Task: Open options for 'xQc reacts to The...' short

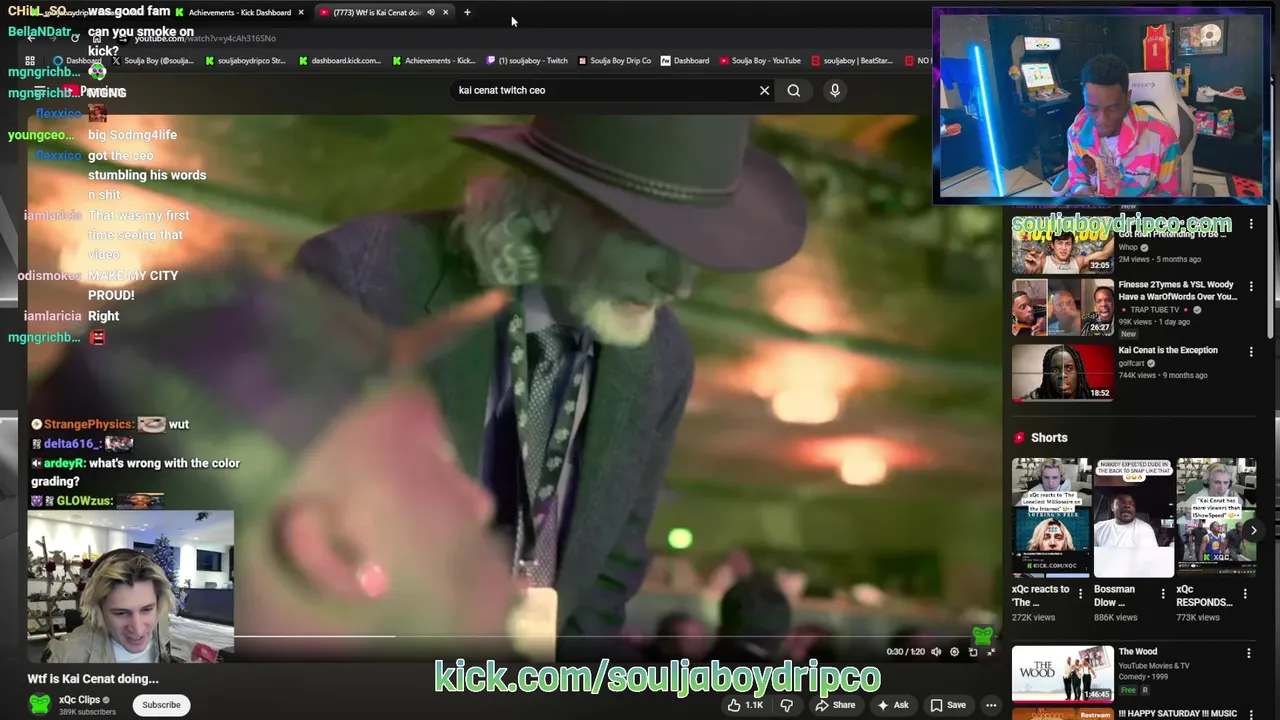Action: [x=1080, y=594]
